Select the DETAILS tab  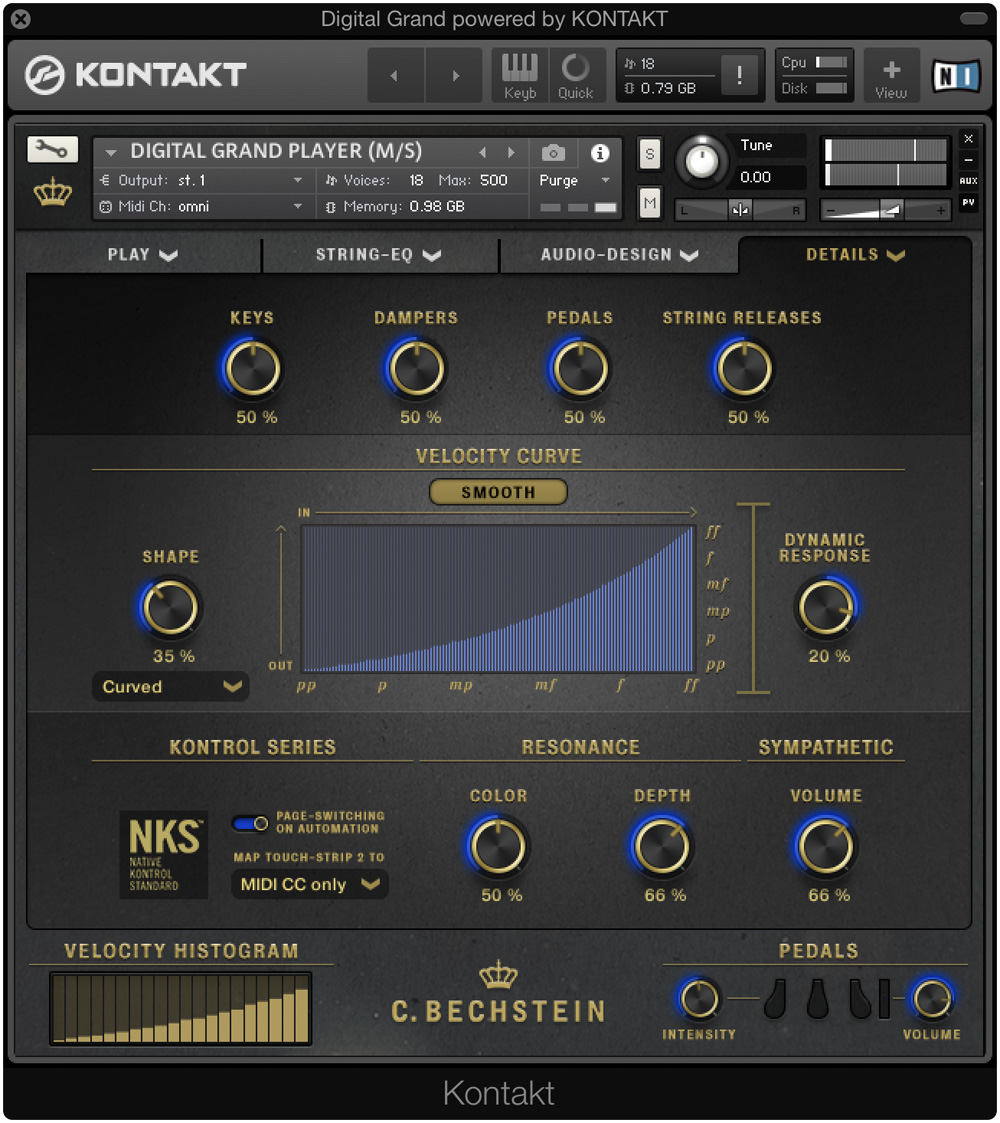click(855, 255)
